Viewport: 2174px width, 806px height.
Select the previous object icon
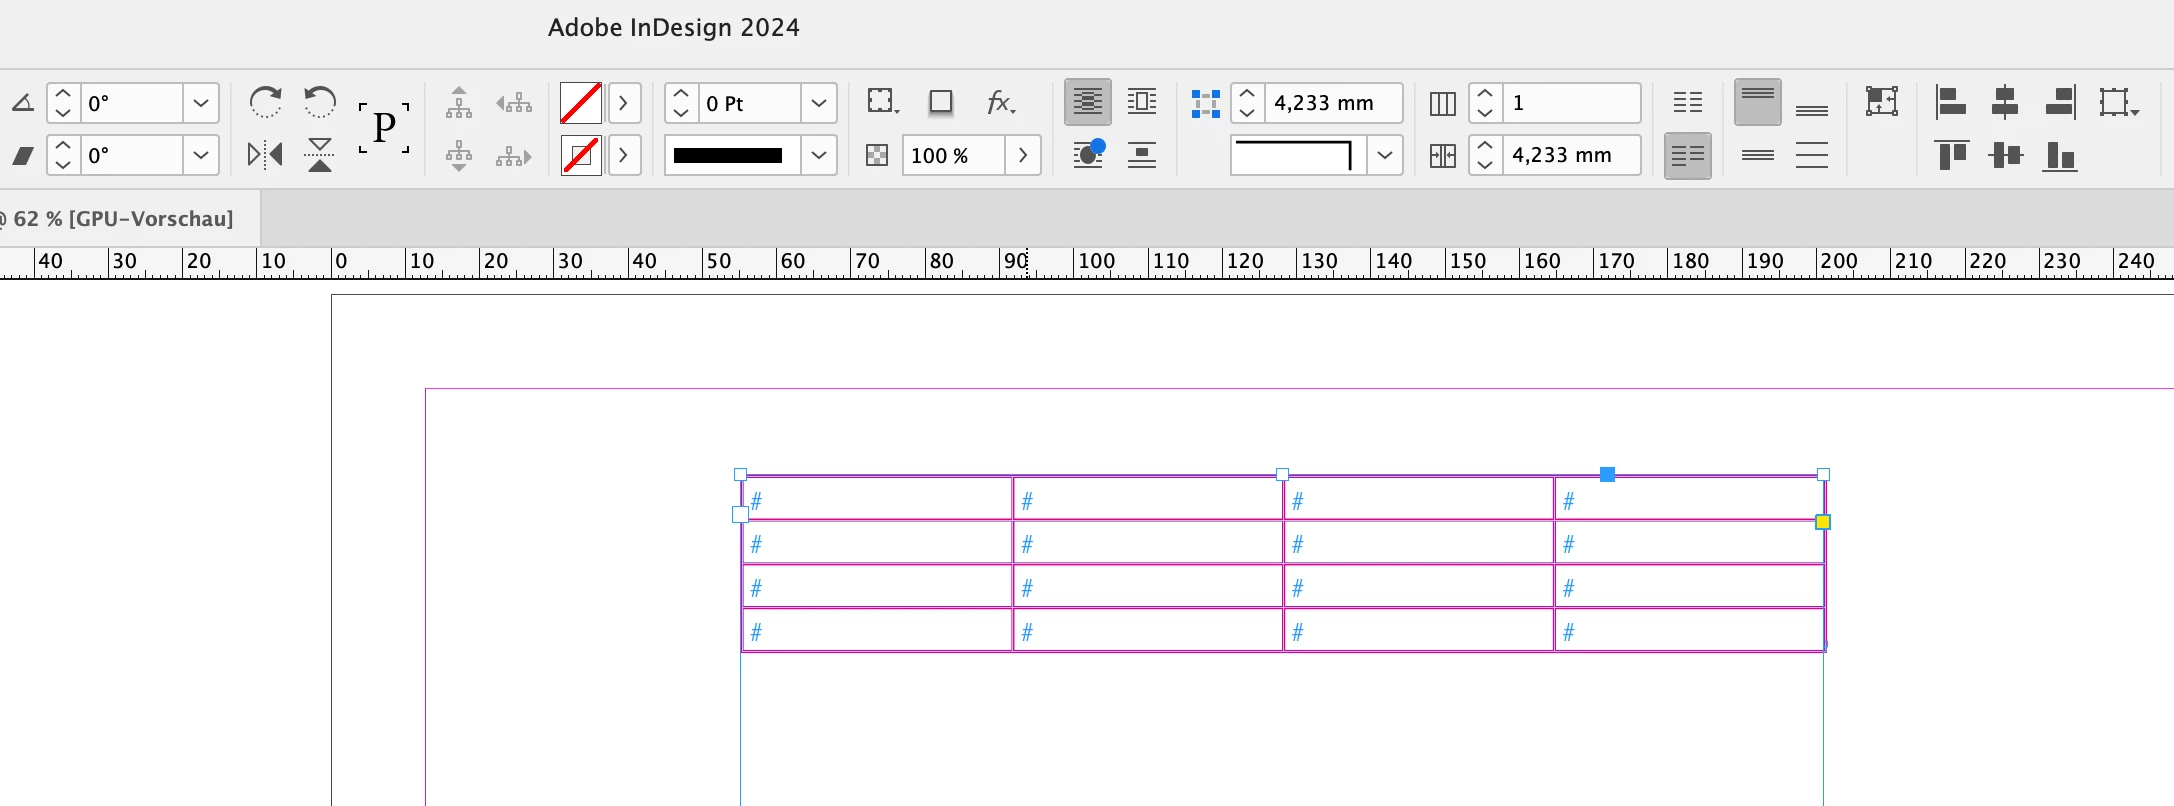514,103
